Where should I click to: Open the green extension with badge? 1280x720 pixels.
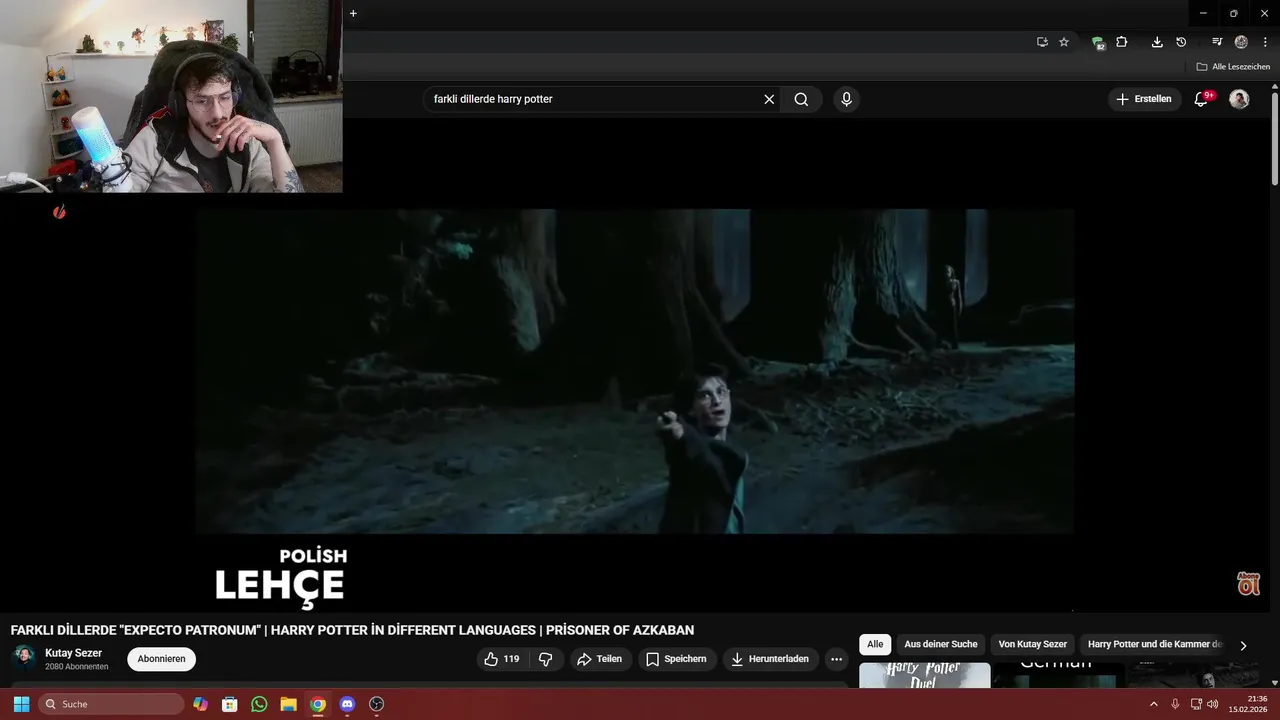click(x=1098, y=42)
